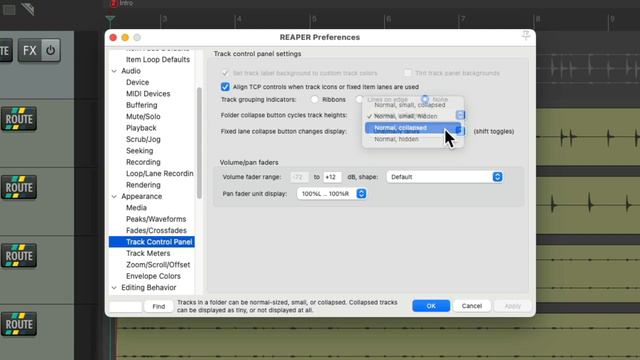The width and height of the screenshot is (640, 360).
Task: Click the -72 volume fader min field
Action: (300, 177)
